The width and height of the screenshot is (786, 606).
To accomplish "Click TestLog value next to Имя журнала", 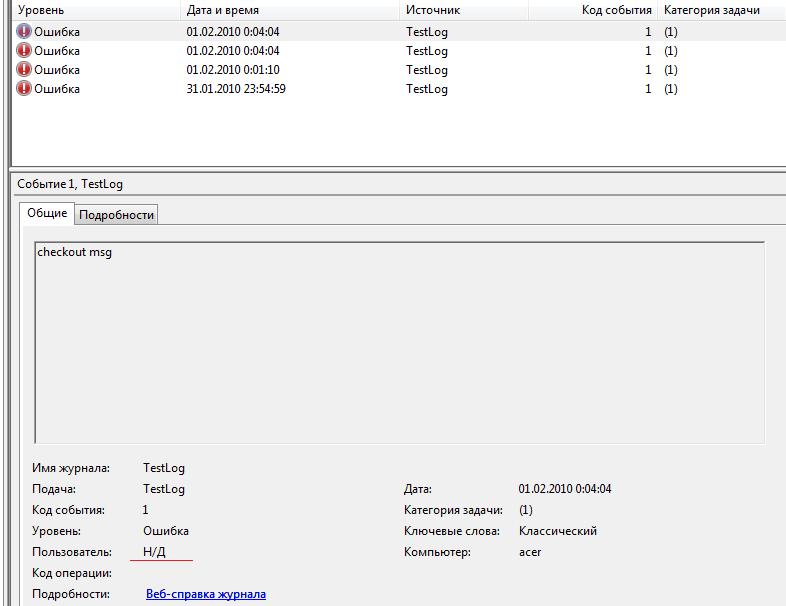I will pyautogui.click(x=163, y=468).
